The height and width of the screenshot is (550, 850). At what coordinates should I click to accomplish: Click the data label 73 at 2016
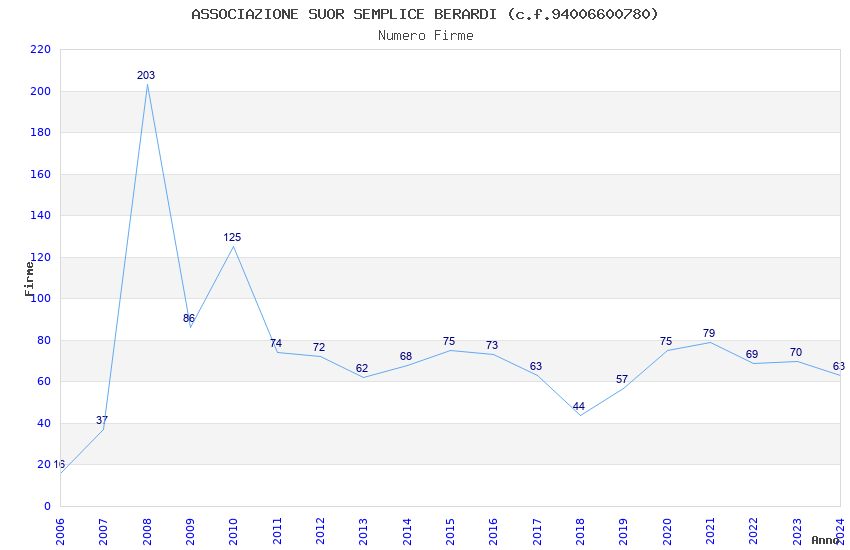point(492,345)
